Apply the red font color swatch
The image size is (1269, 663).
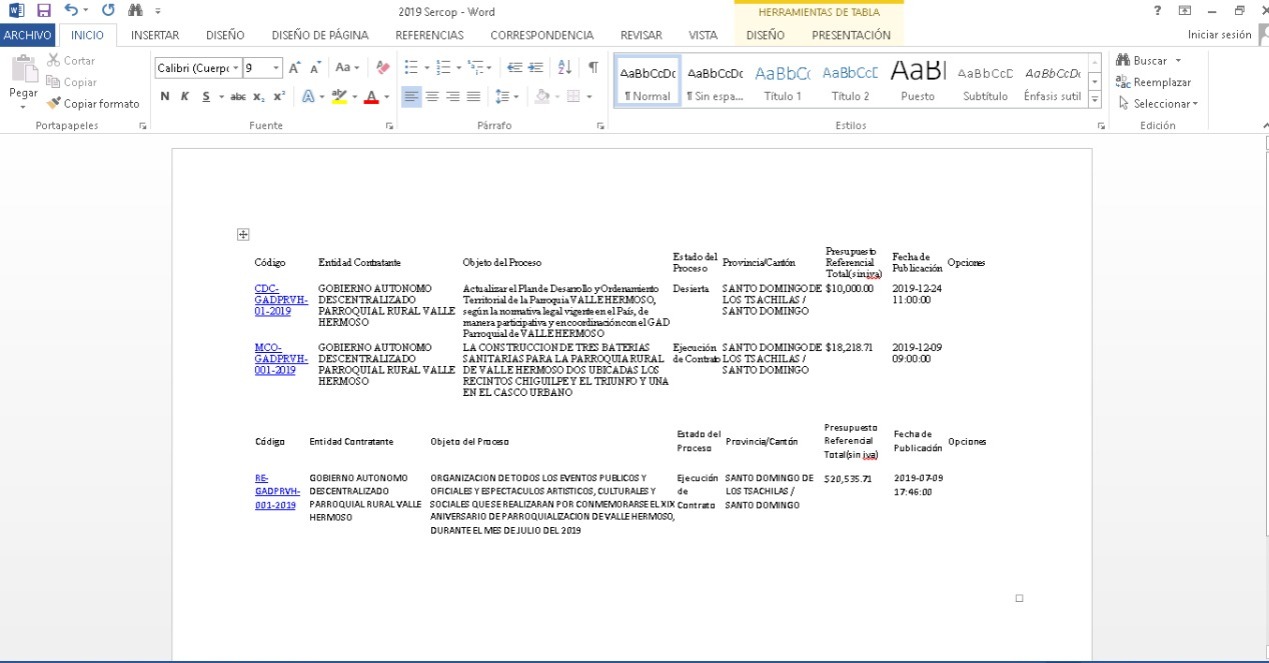pos(371,97)
